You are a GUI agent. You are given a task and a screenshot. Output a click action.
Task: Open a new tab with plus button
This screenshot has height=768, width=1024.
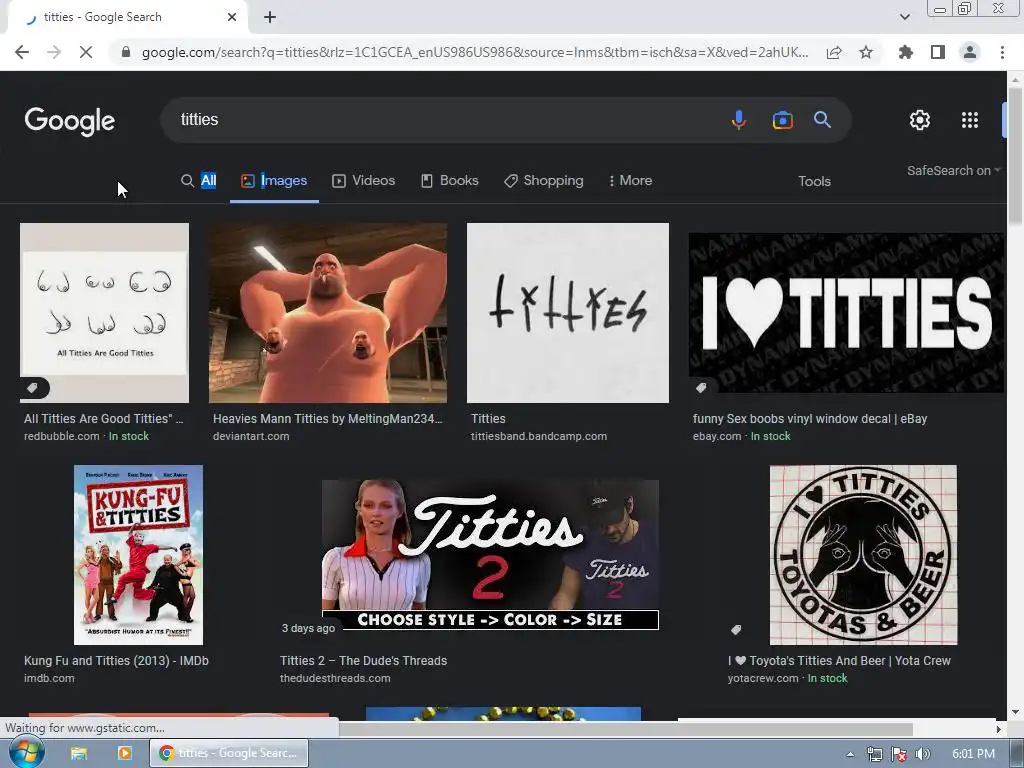click(270, 17)
